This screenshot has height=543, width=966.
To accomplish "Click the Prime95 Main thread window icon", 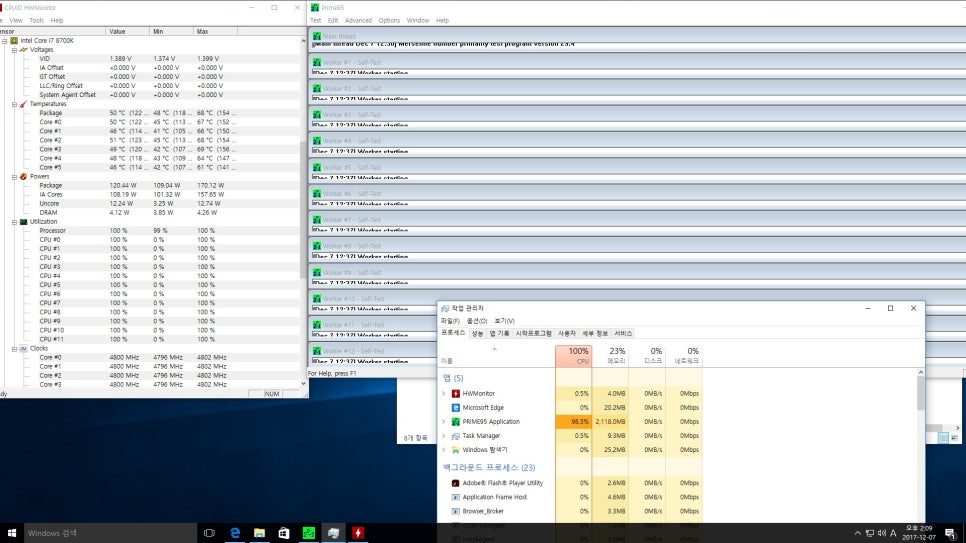I will pos(317,36).
